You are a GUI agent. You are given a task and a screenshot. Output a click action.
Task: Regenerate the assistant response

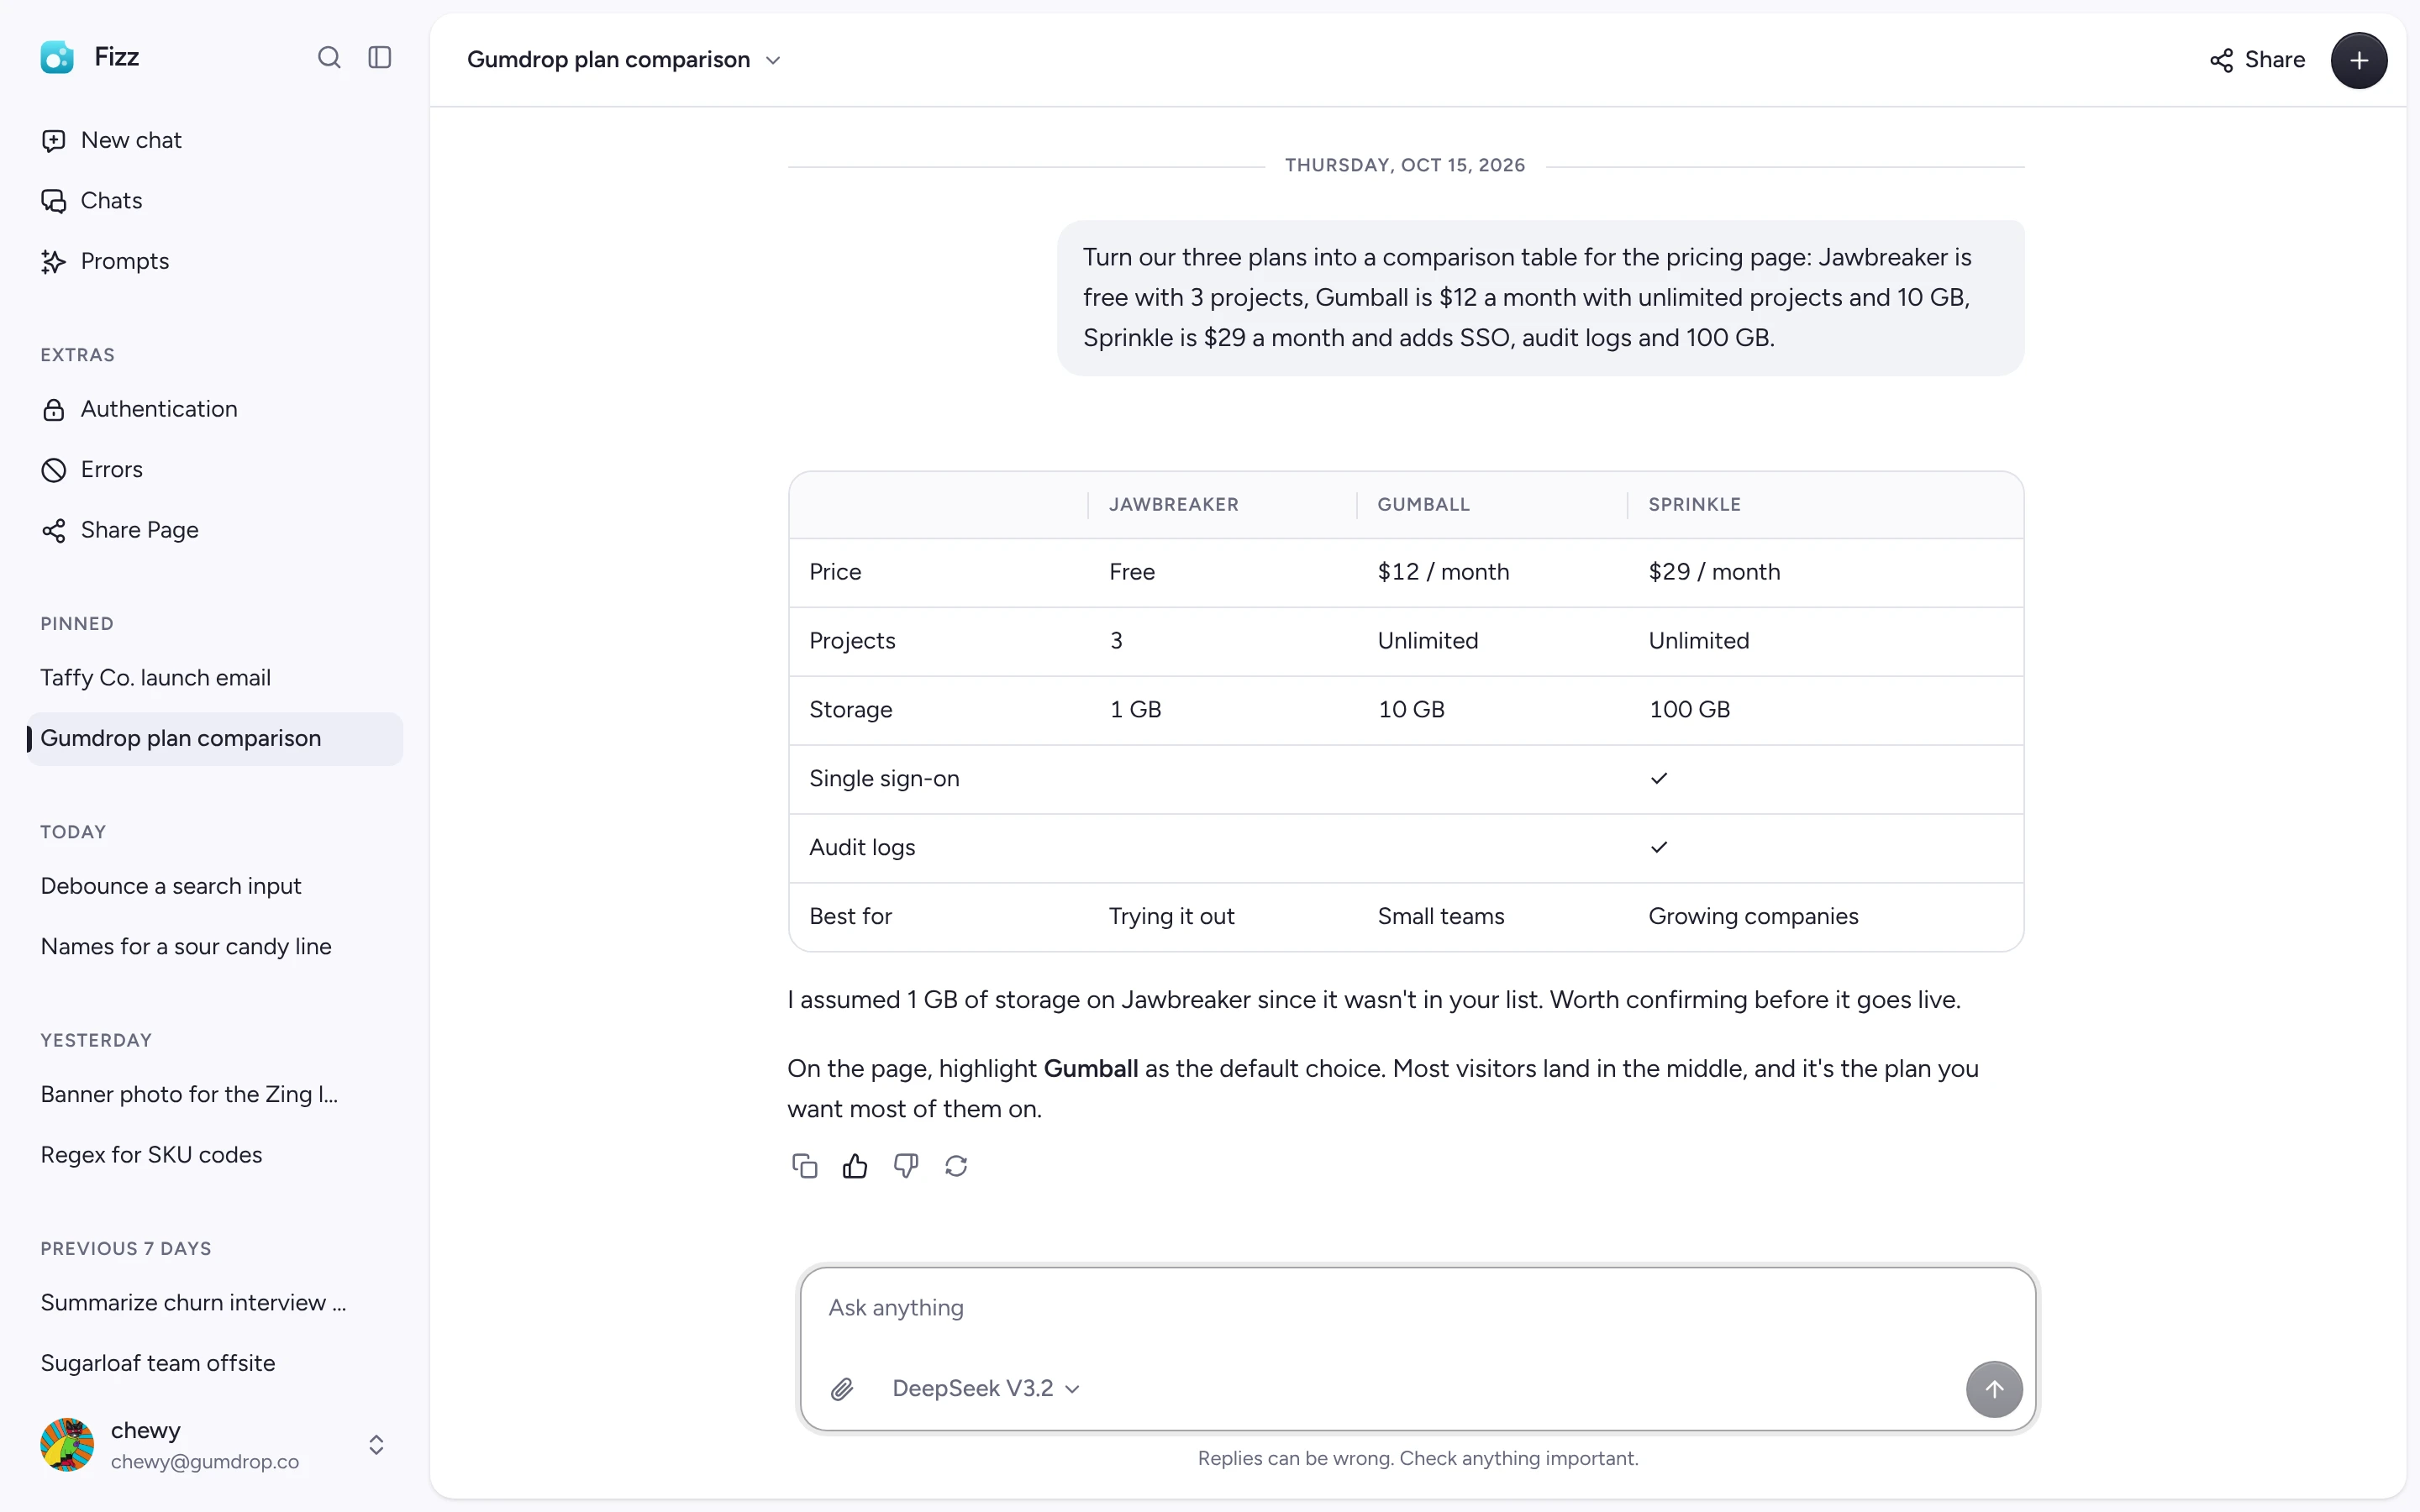tap(956, 1166)
